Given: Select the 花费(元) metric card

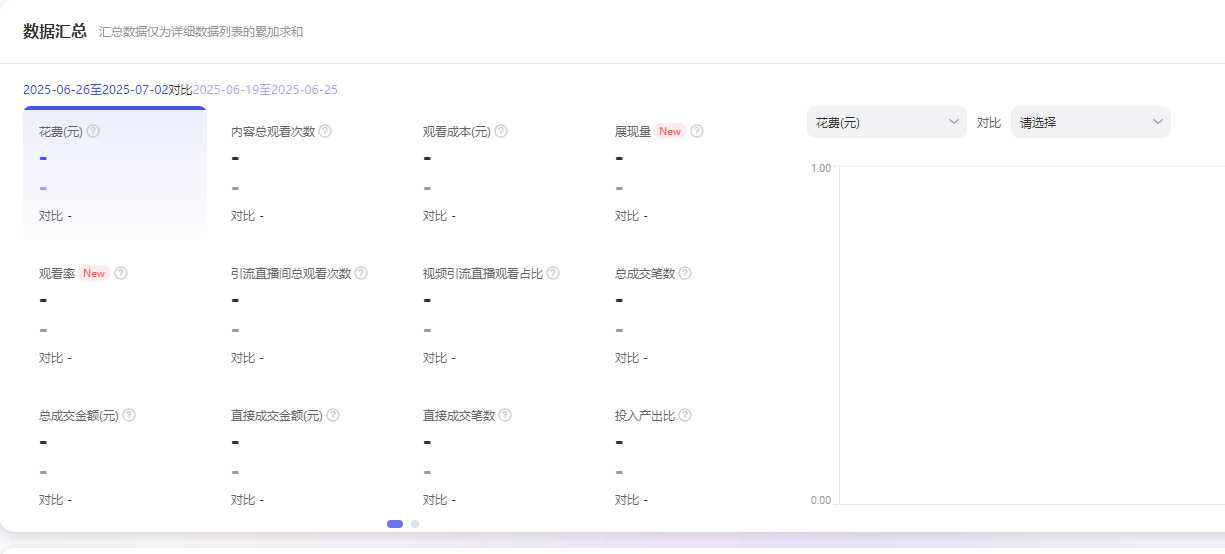Looking at the screenshot, I should [114, 173].
